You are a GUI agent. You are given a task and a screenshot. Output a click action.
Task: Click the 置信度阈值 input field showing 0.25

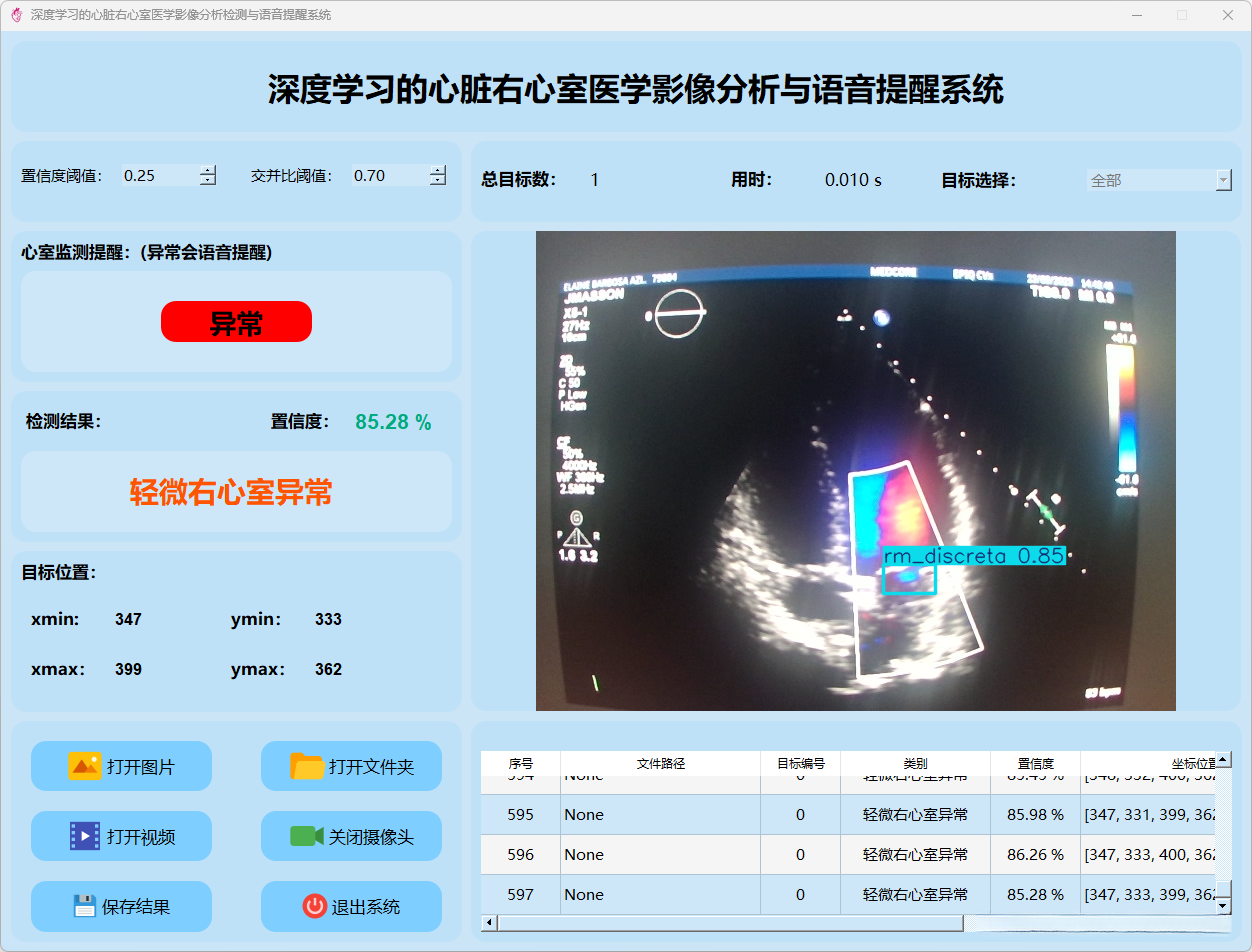158,176
